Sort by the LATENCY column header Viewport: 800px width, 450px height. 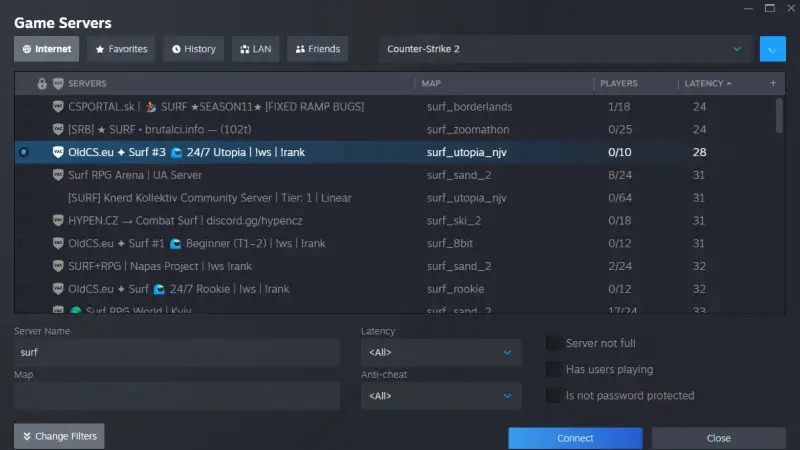(704, 83)
